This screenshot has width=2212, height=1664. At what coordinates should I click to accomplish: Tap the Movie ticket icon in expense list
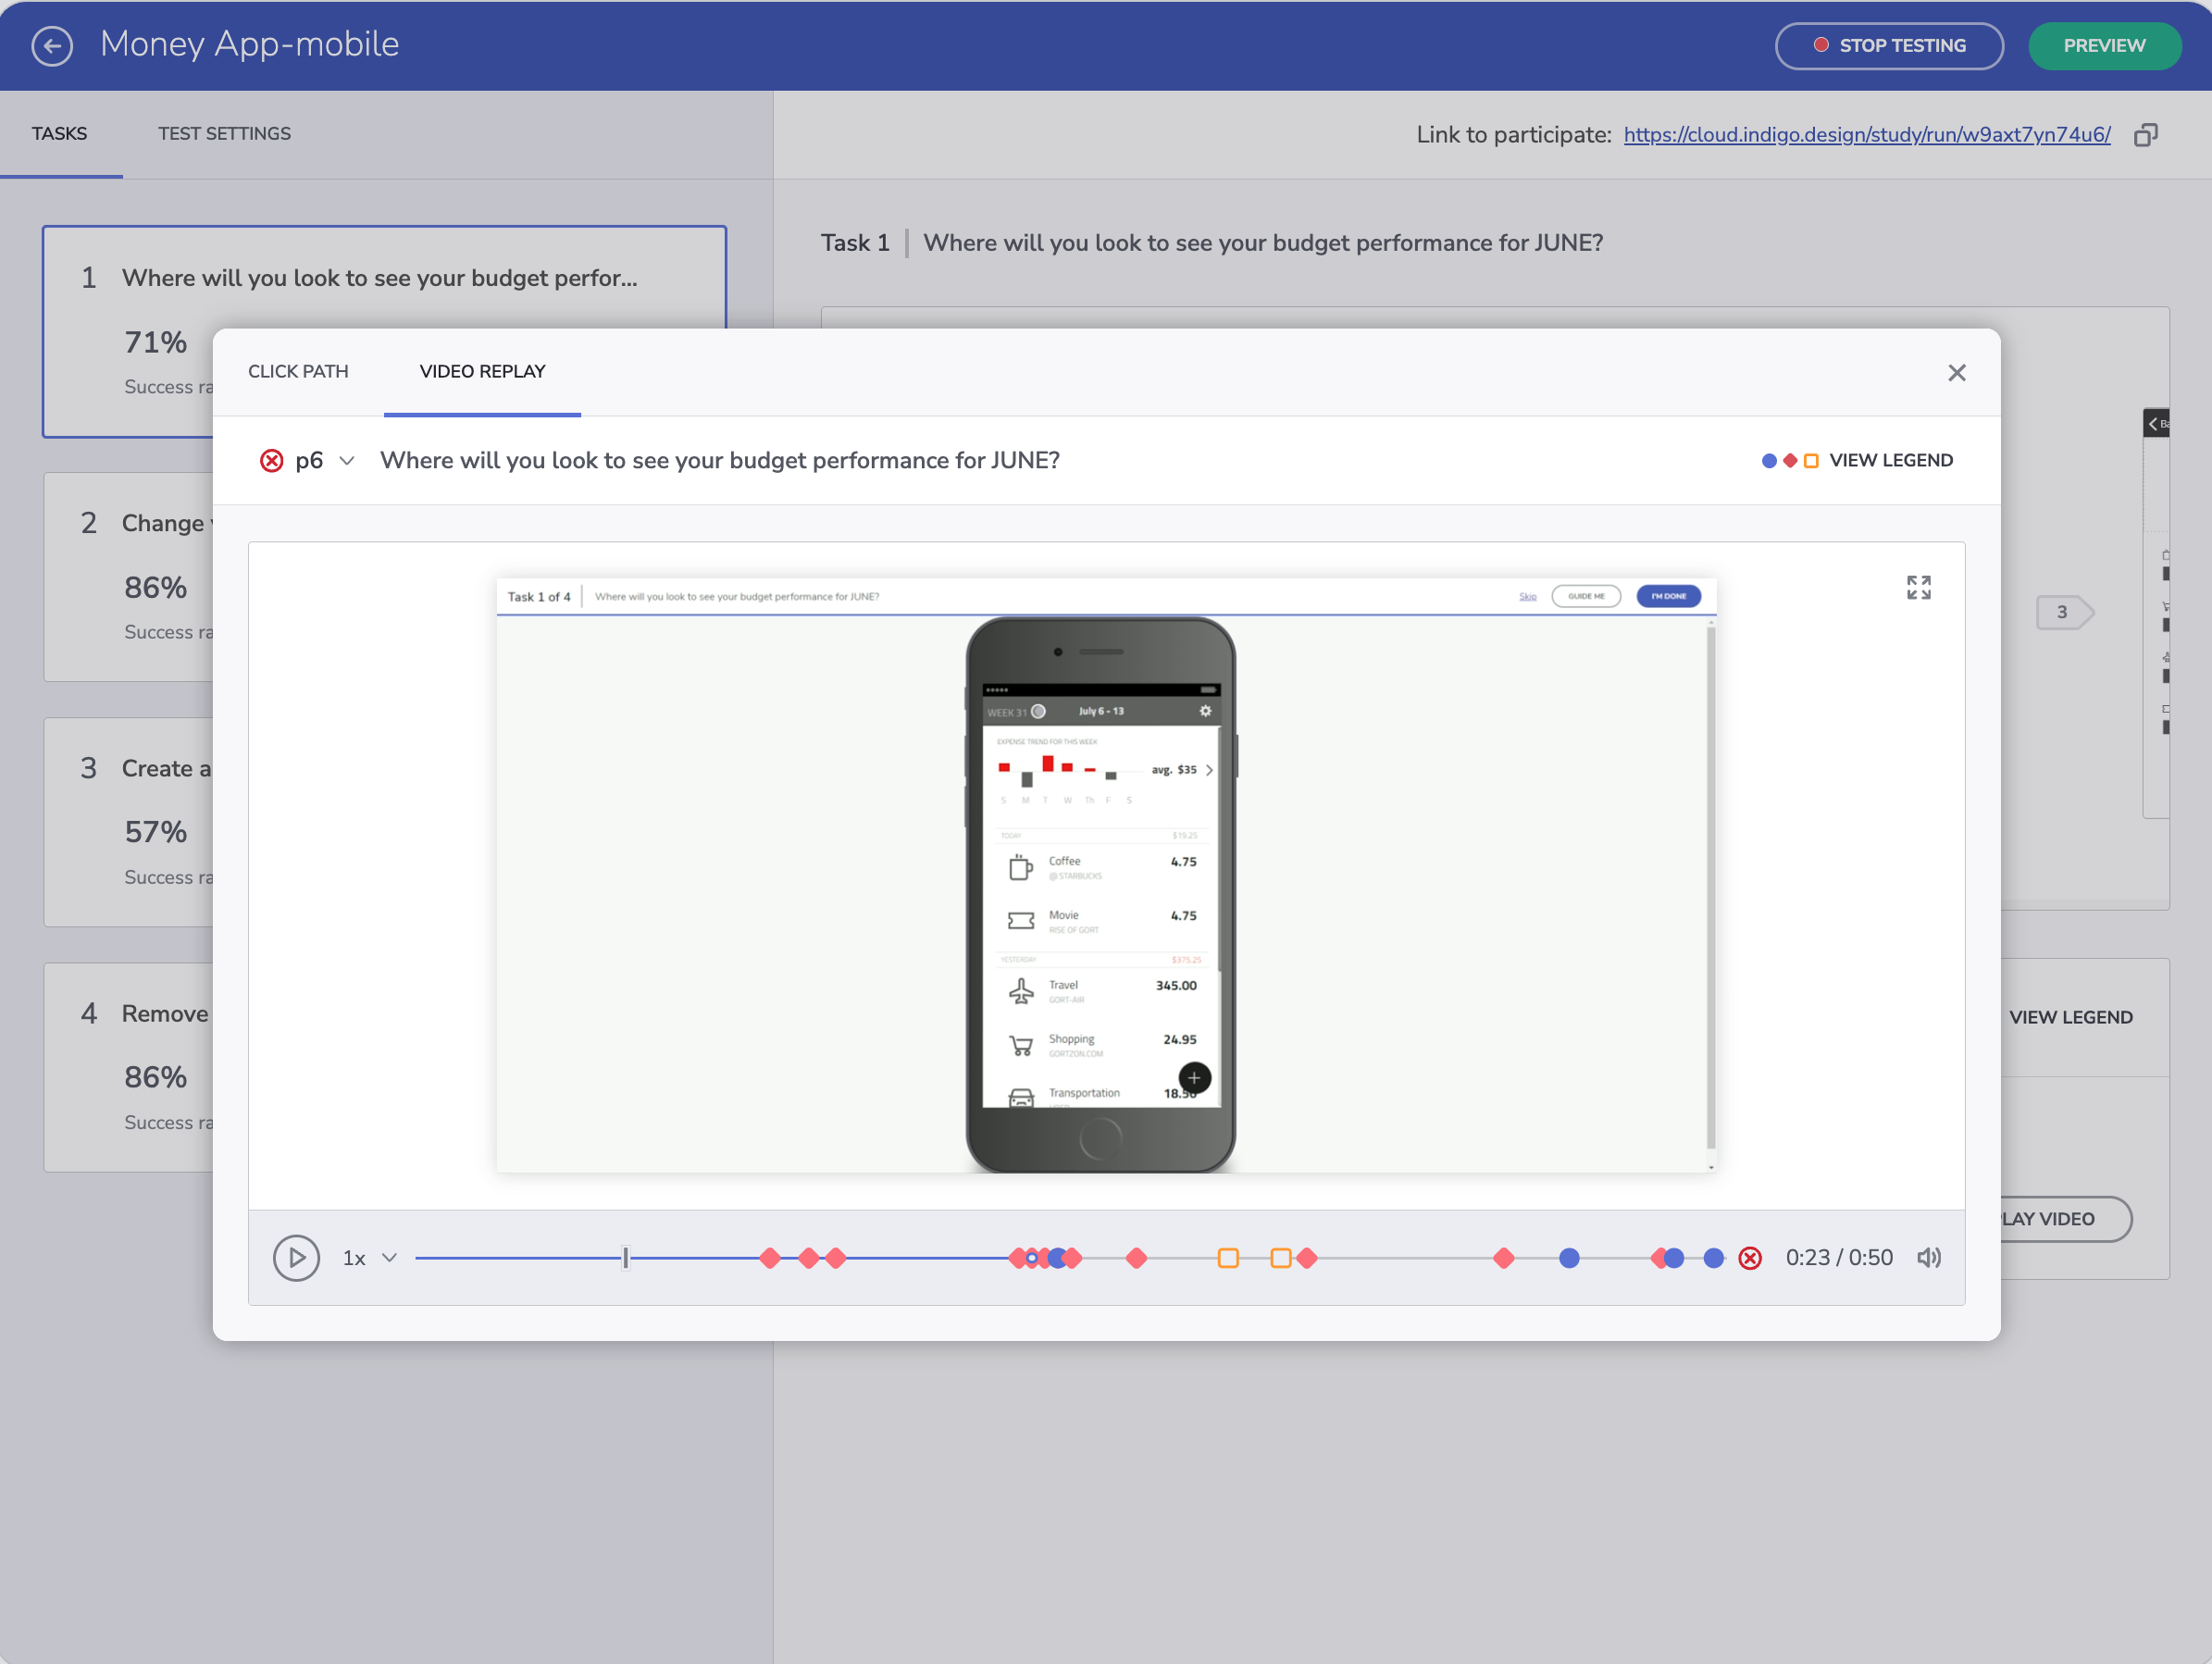1020,921
